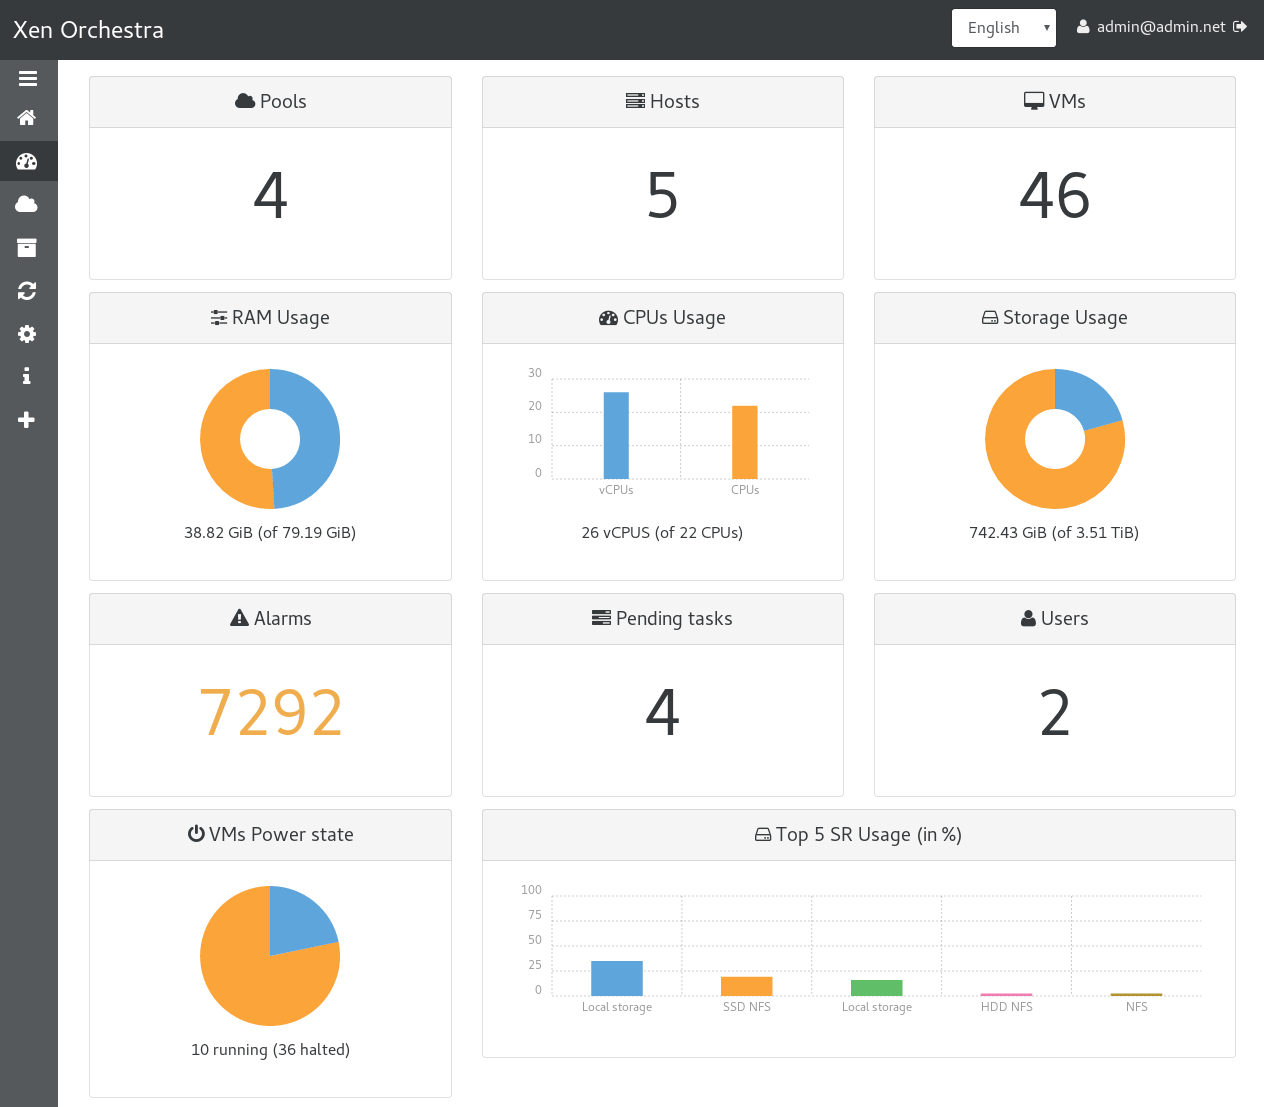Click the '742.43 GiB (of 3.51 TiB)' text
Image resolution: width=1264 pixels, height=1107 pixels.
pyautogui.click(x=1054, y=533)
